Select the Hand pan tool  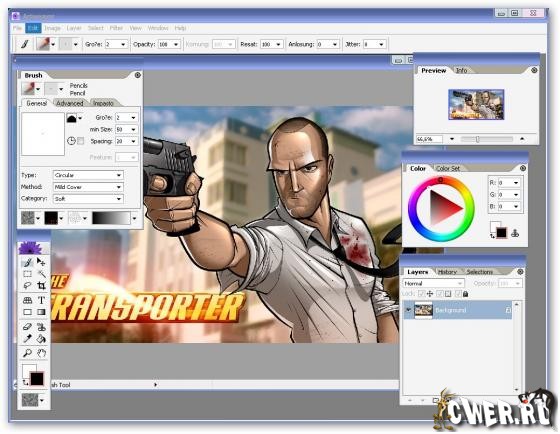(42, 353)
